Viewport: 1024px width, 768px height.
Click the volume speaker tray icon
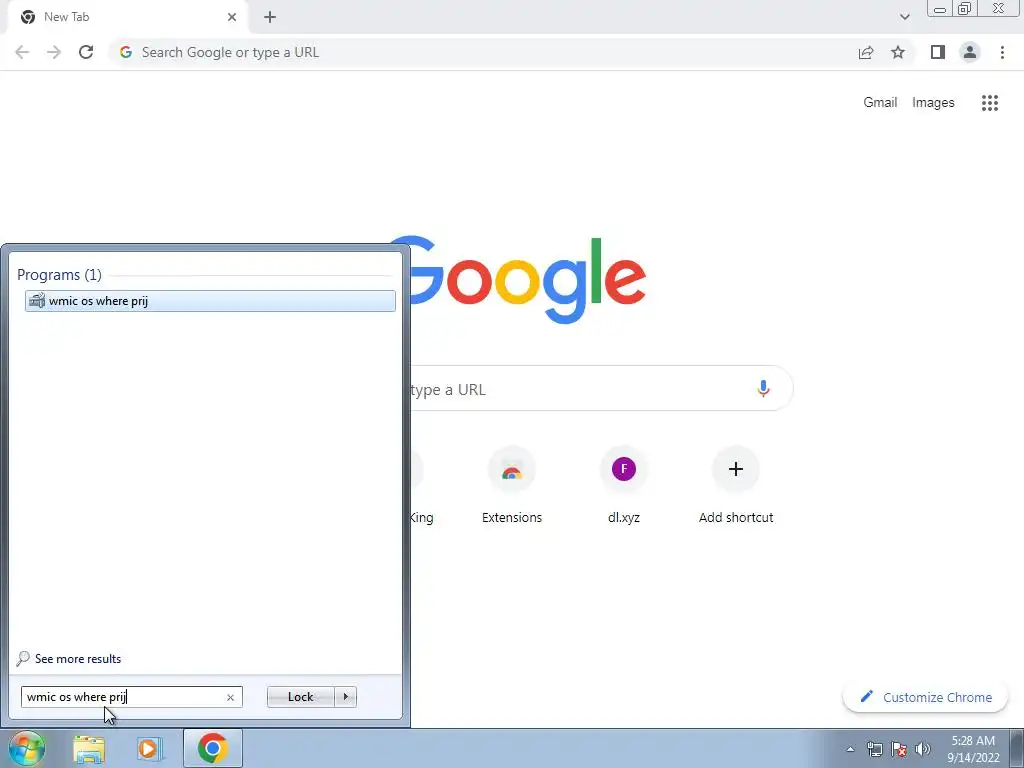point(923,749)
